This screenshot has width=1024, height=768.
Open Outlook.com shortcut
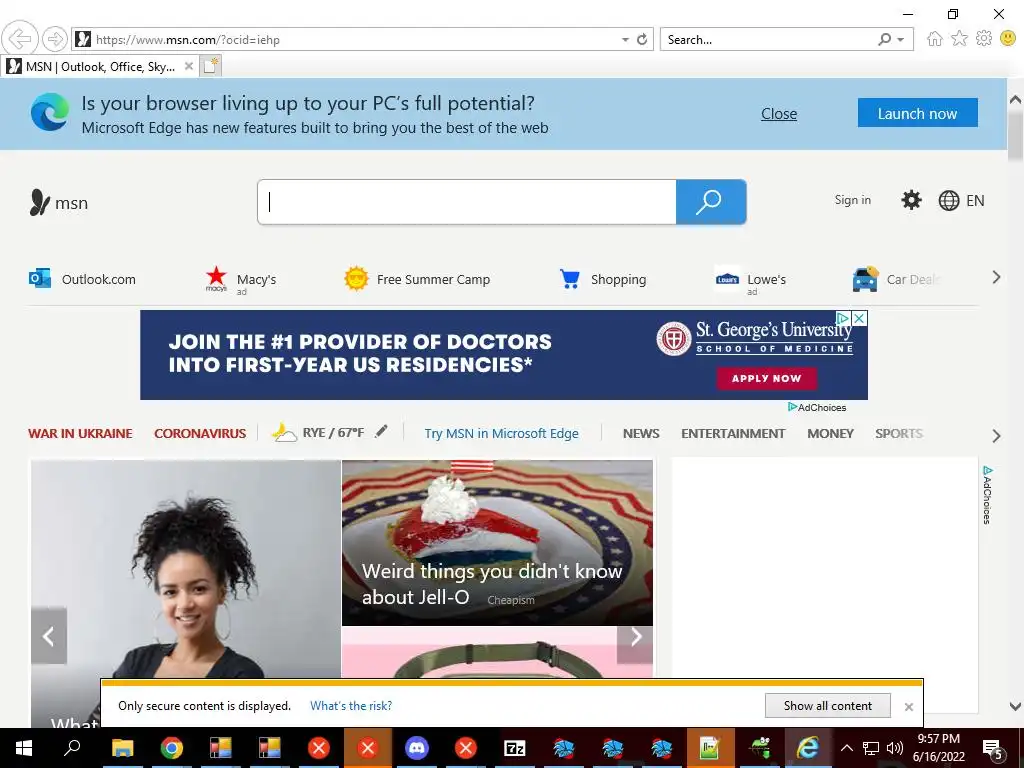tap(82, 279)
